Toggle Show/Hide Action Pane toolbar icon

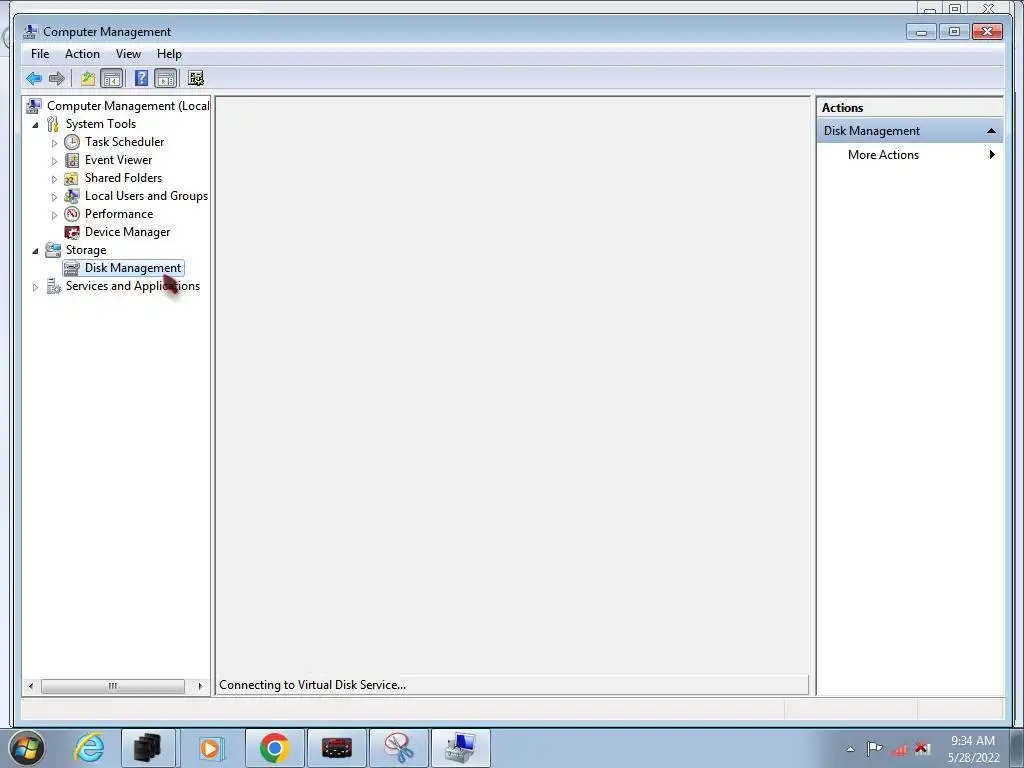pyautogui.click(x=166, y=79)
